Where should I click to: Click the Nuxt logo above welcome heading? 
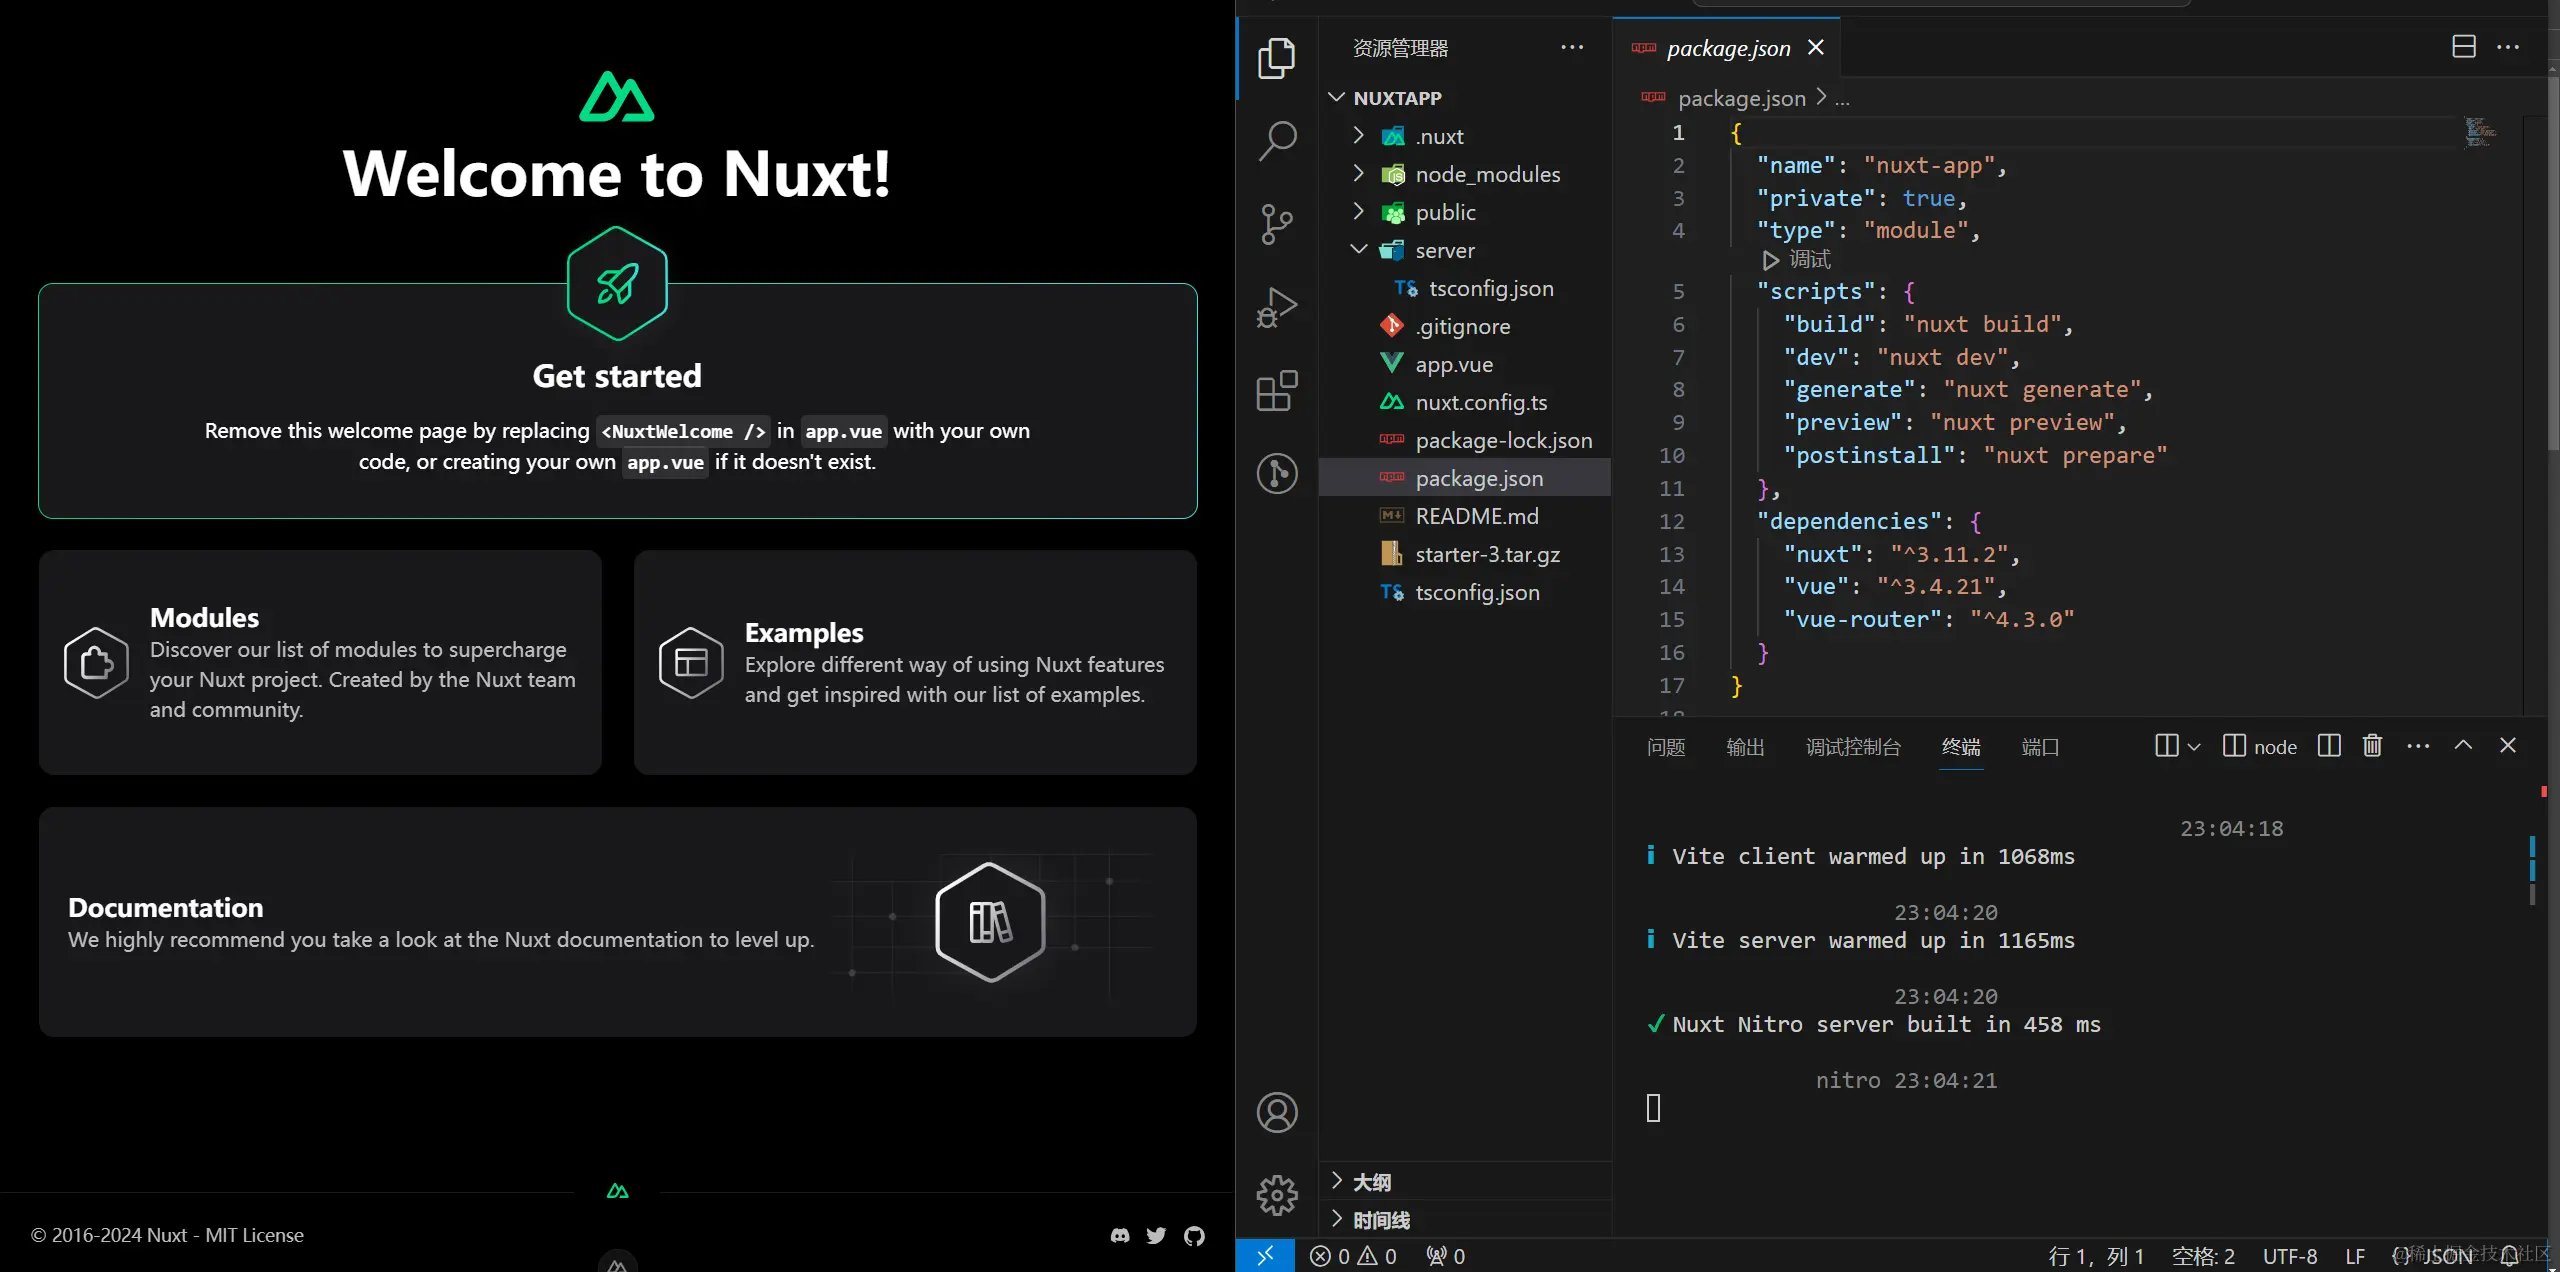pyautogui.click(x=617, y=97)
